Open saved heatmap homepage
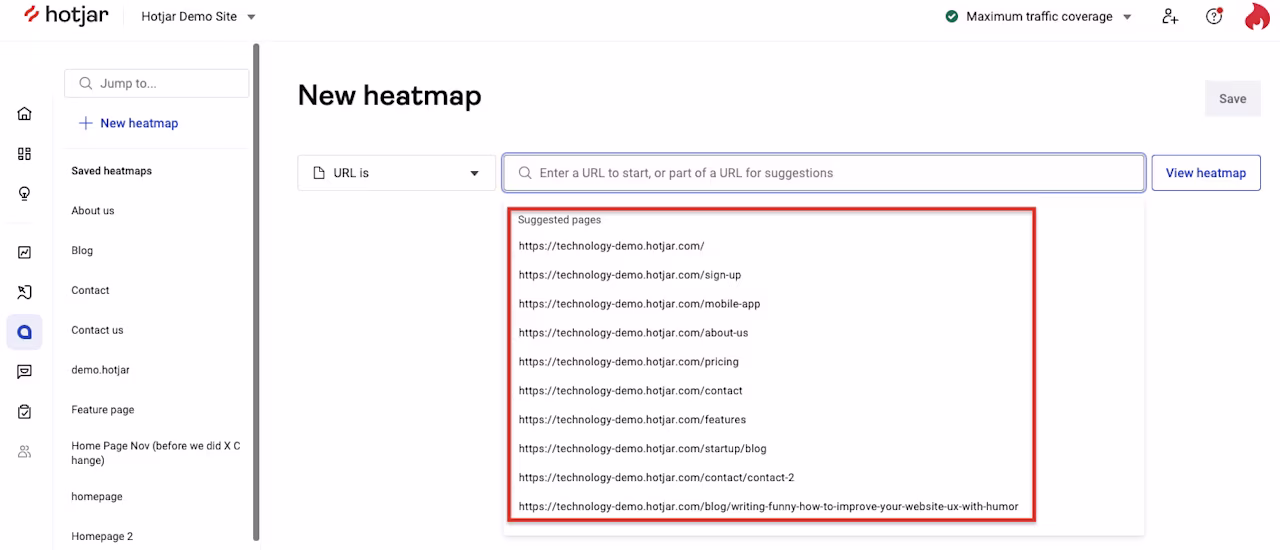The image size is (1280, 550). (x=97, y=497)
